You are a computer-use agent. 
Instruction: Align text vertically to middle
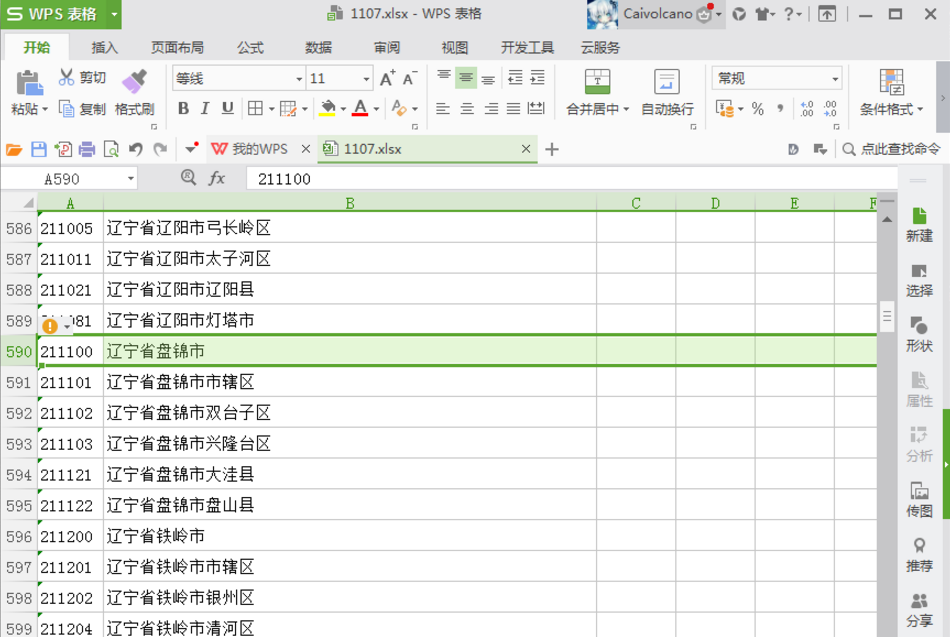(x=466, y=78)
